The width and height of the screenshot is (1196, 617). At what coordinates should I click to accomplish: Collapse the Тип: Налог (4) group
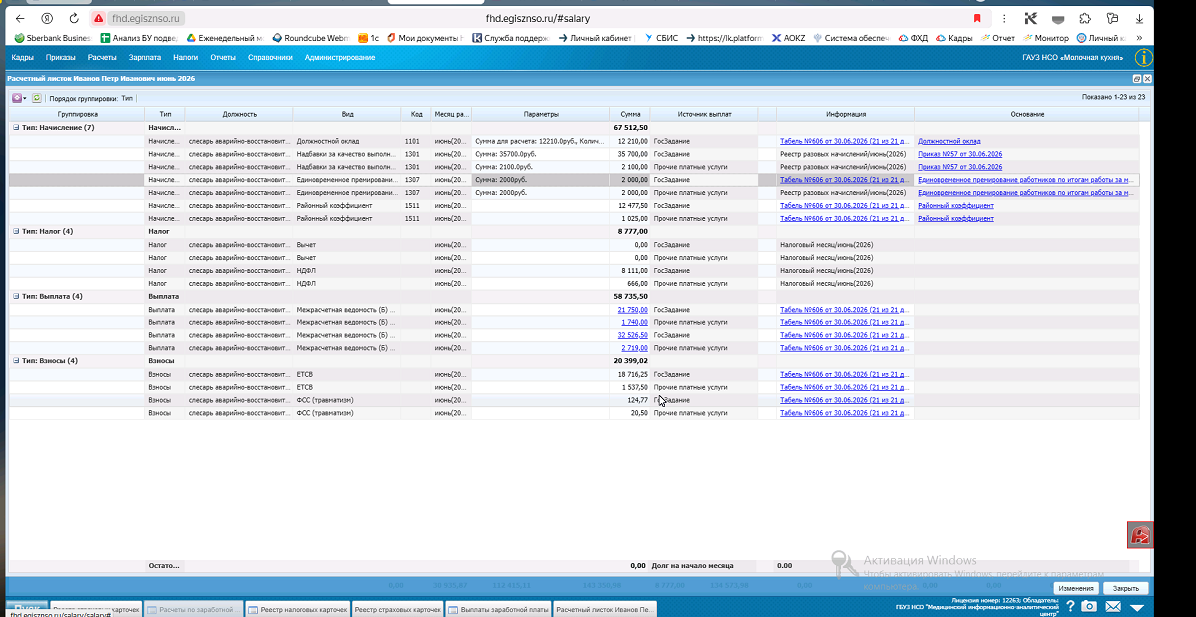(16, 231)
